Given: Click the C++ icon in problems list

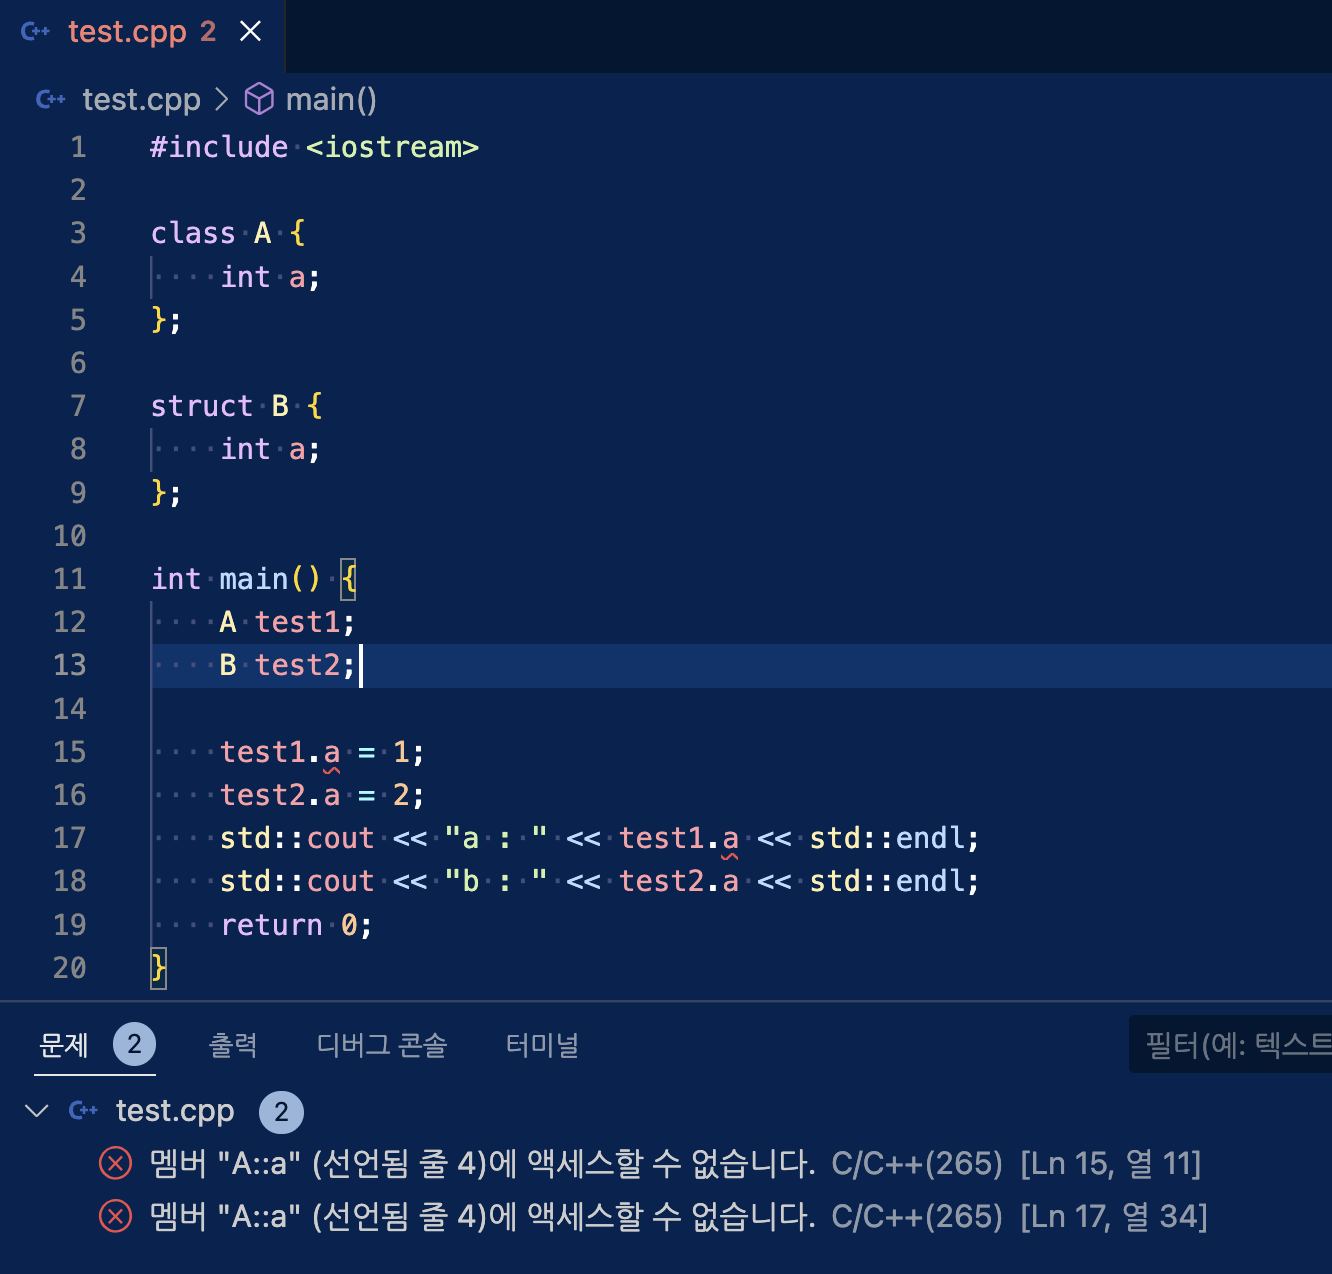Looking at the screenshot, I should [x=83, y=1111].
